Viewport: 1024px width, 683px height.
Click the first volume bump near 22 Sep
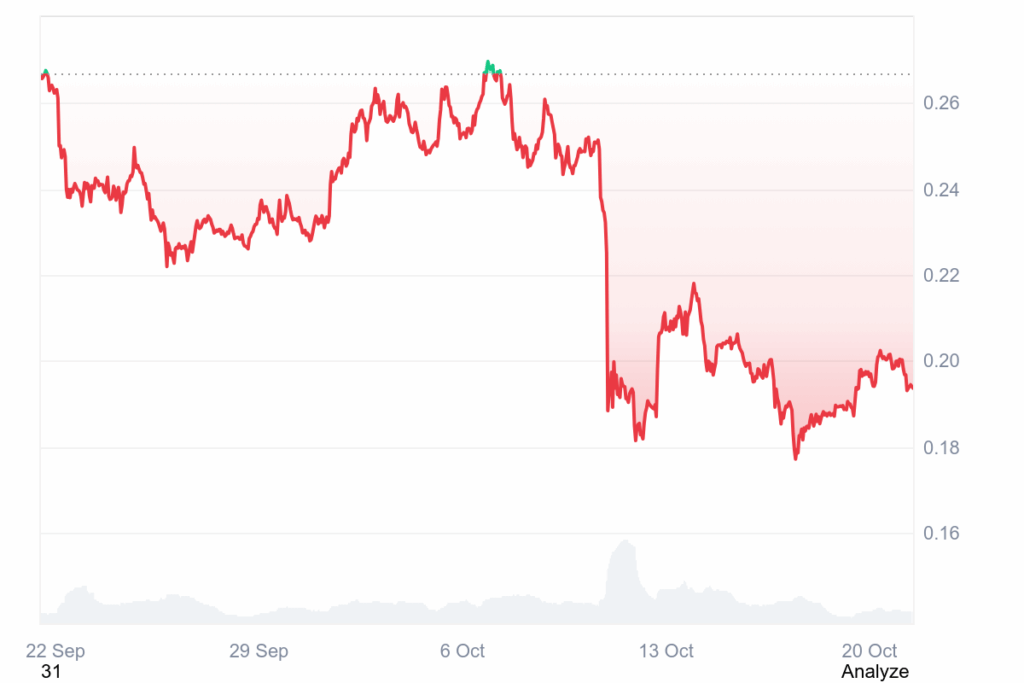[80, 590]
